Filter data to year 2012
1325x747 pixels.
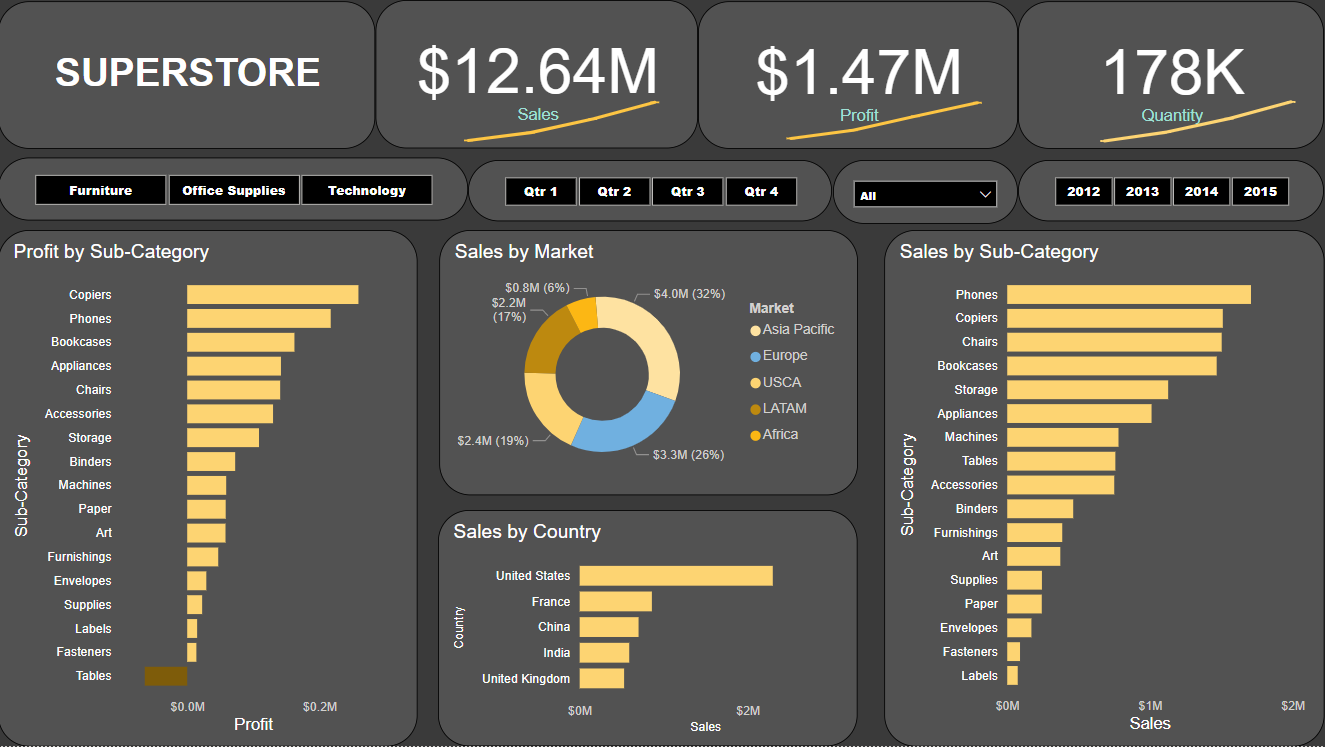pyautogui.click(x=1083, y=191)
